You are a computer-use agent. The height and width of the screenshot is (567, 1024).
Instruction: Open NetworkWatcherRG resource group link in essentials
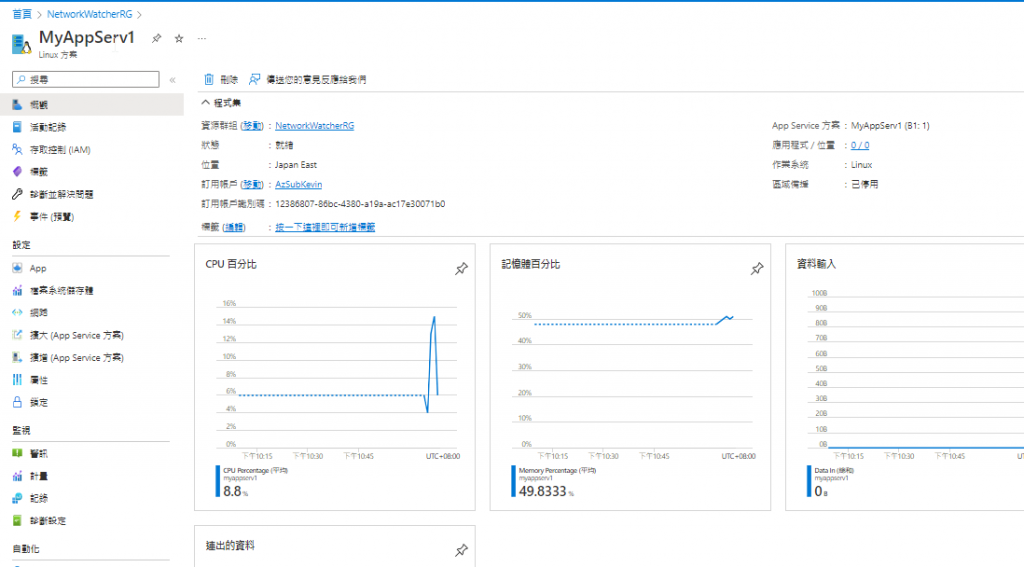click(314, 125)
